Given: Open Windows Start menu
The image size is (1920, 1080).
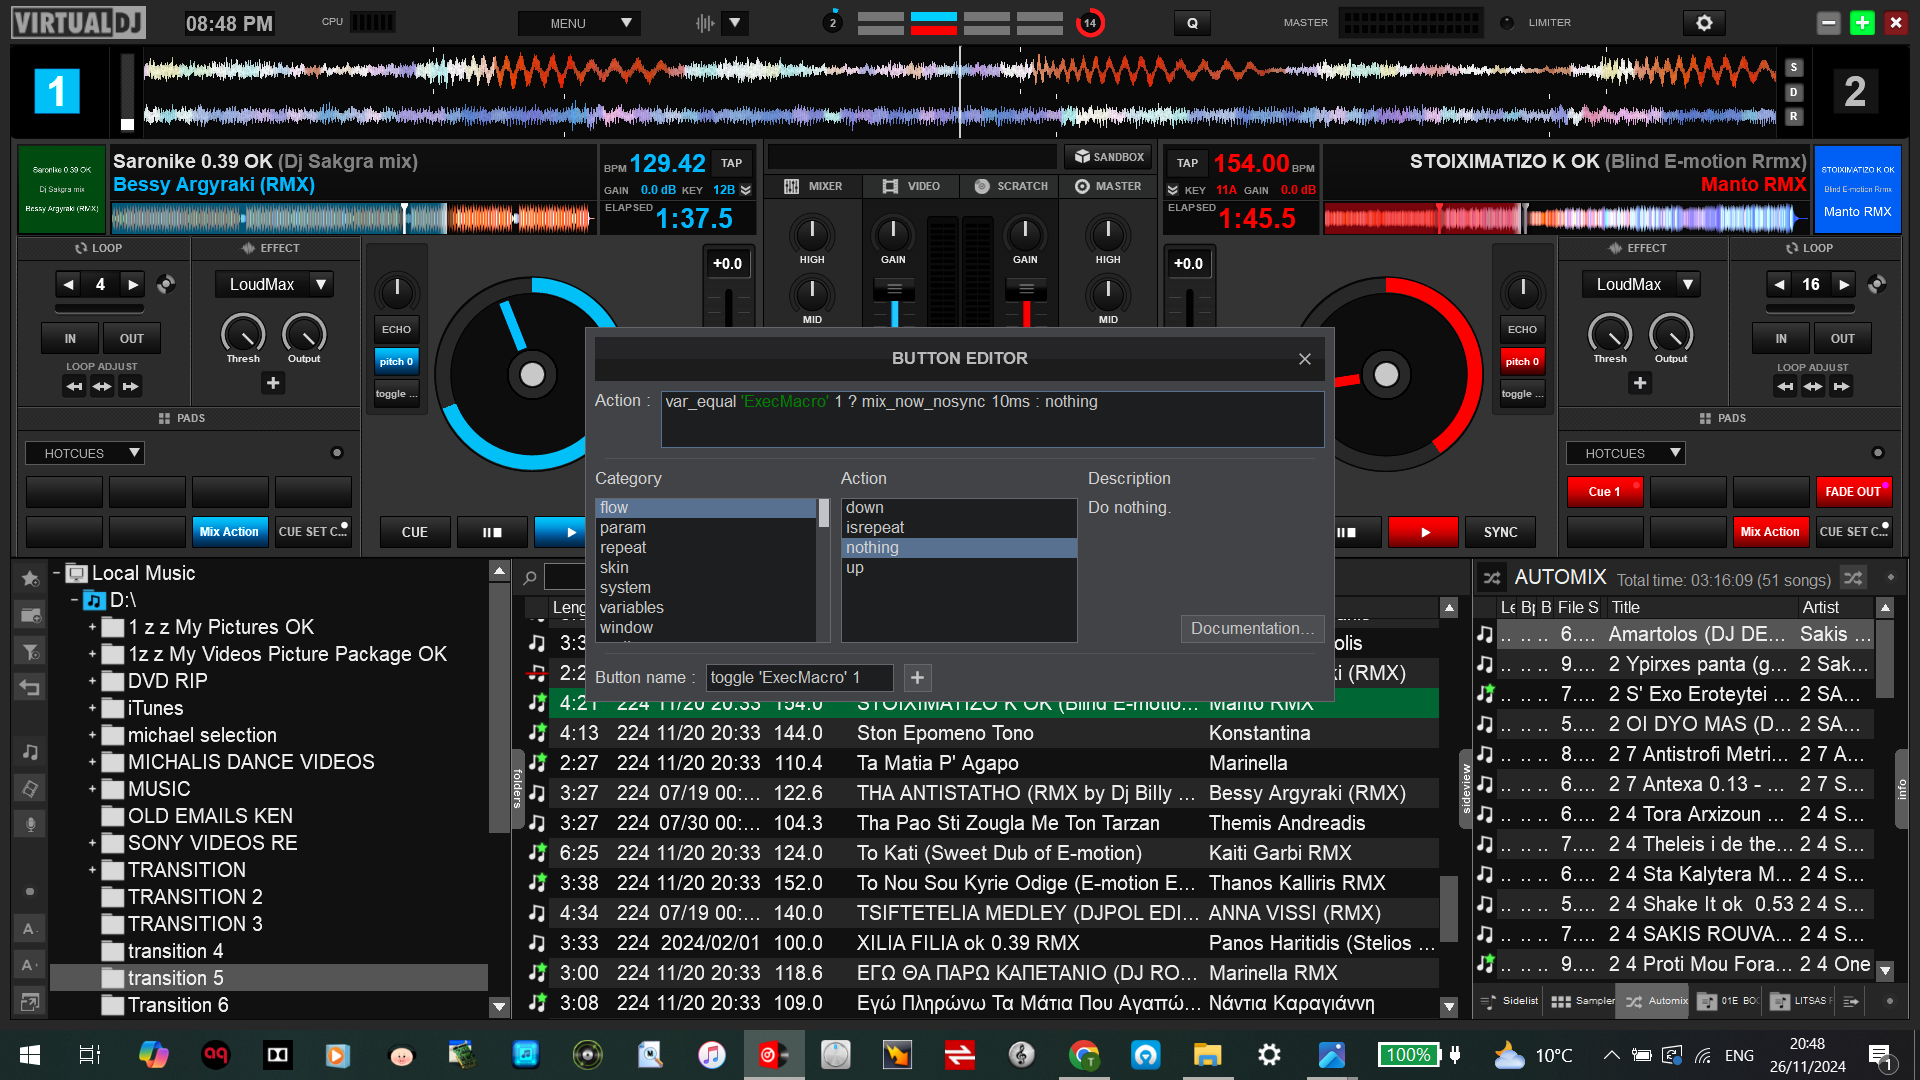Looking at the screenshot, I should coord(30,1054).
